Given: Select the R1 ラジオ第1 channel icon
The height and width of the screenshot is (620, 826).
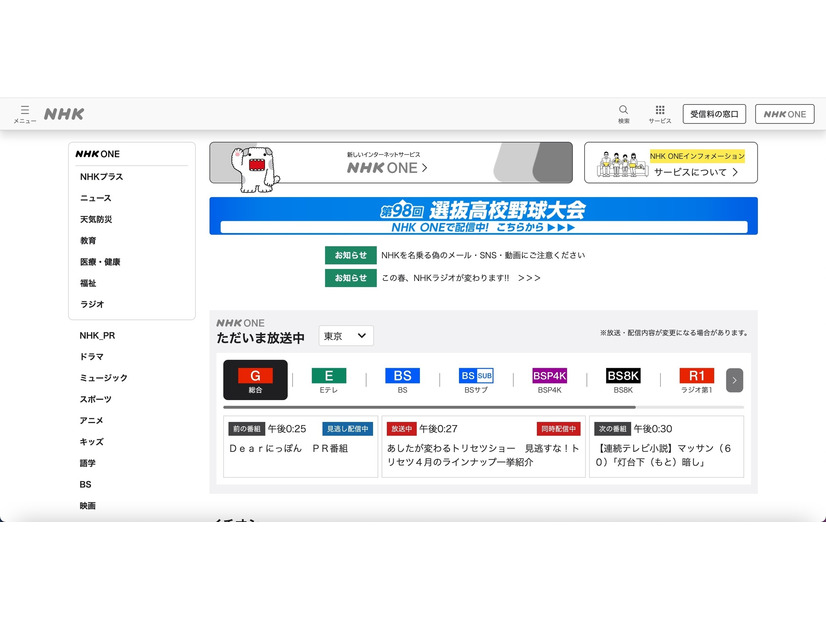Looking at the screenshot, I should tap(696, 380).
